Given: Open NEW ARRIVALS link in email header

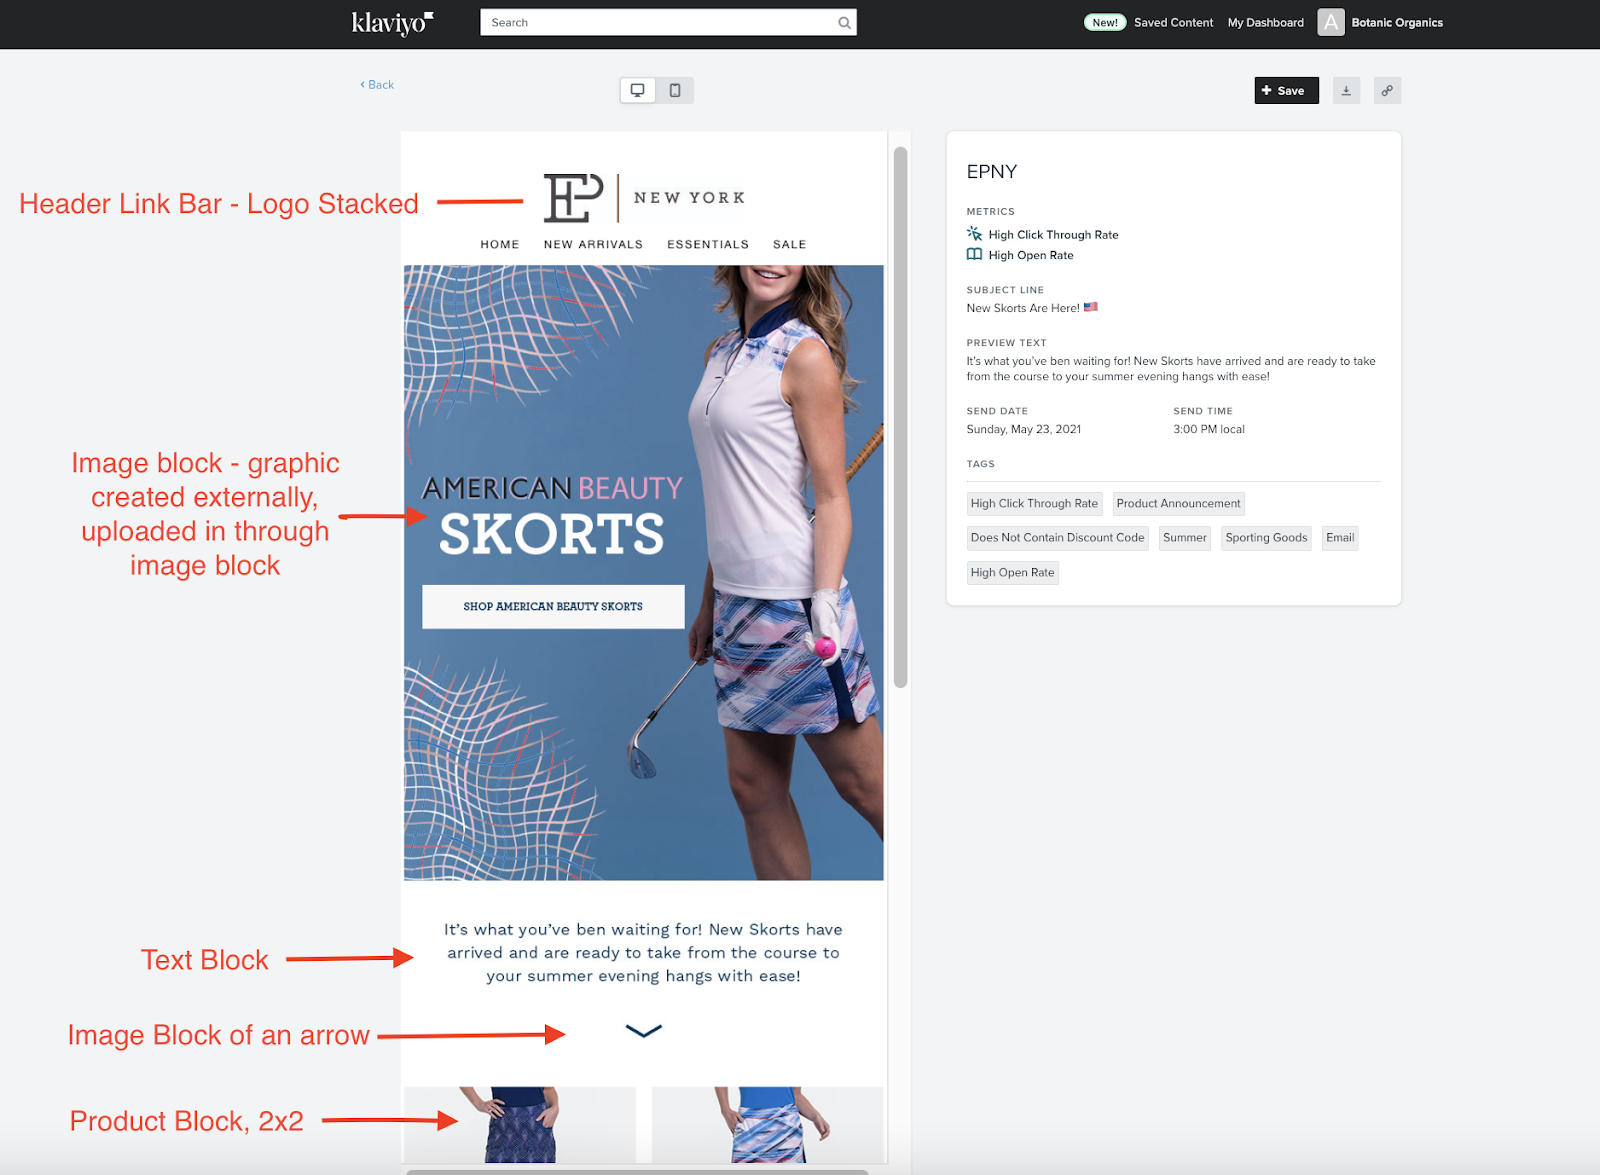Looking at the screenshot, I should 593,244.
